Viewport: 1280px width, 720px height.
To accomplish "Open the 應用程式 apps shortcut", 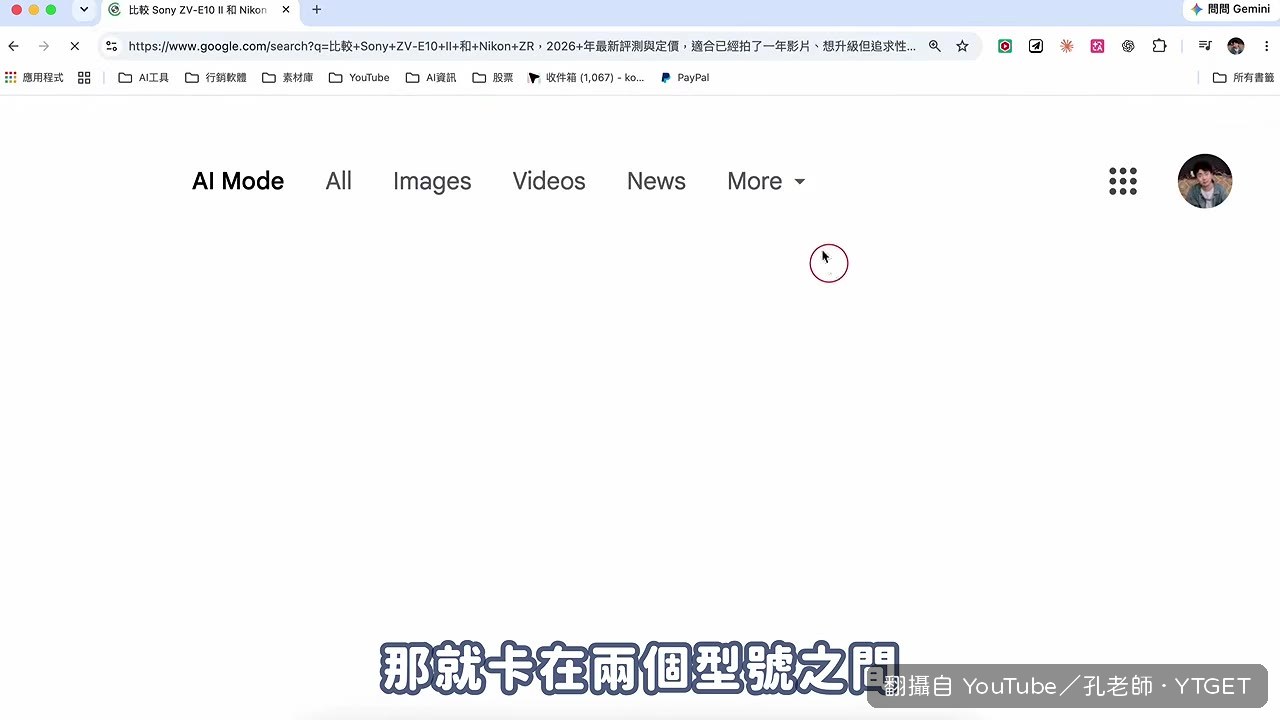I will (x=35, y=77).
